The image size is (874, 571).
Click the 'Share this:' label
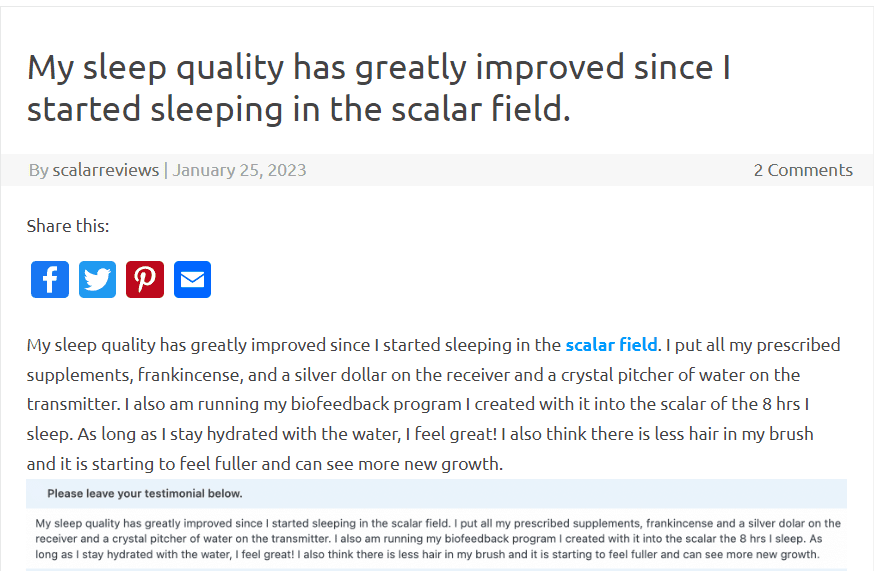pos(68,226)
